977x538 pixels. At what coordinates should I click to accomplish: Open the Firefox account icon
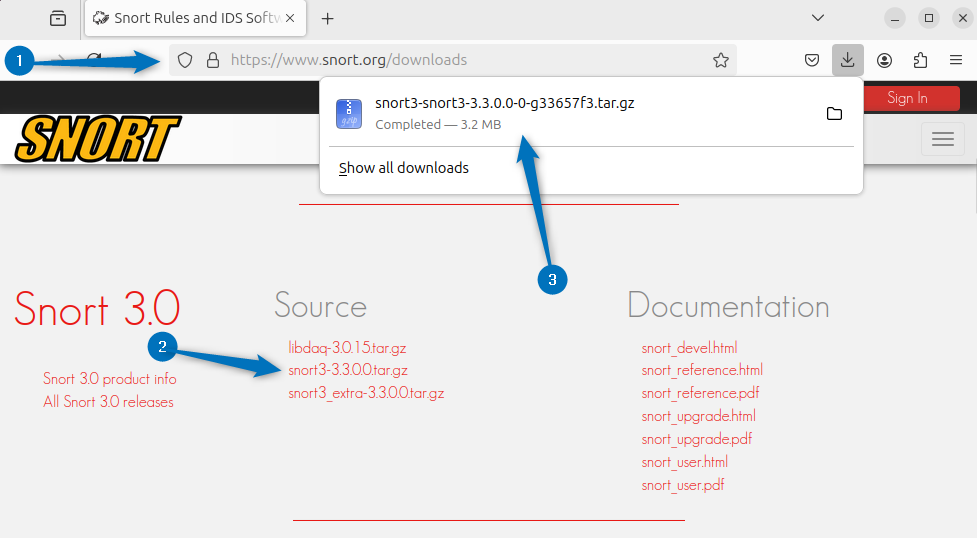point(884,60)
